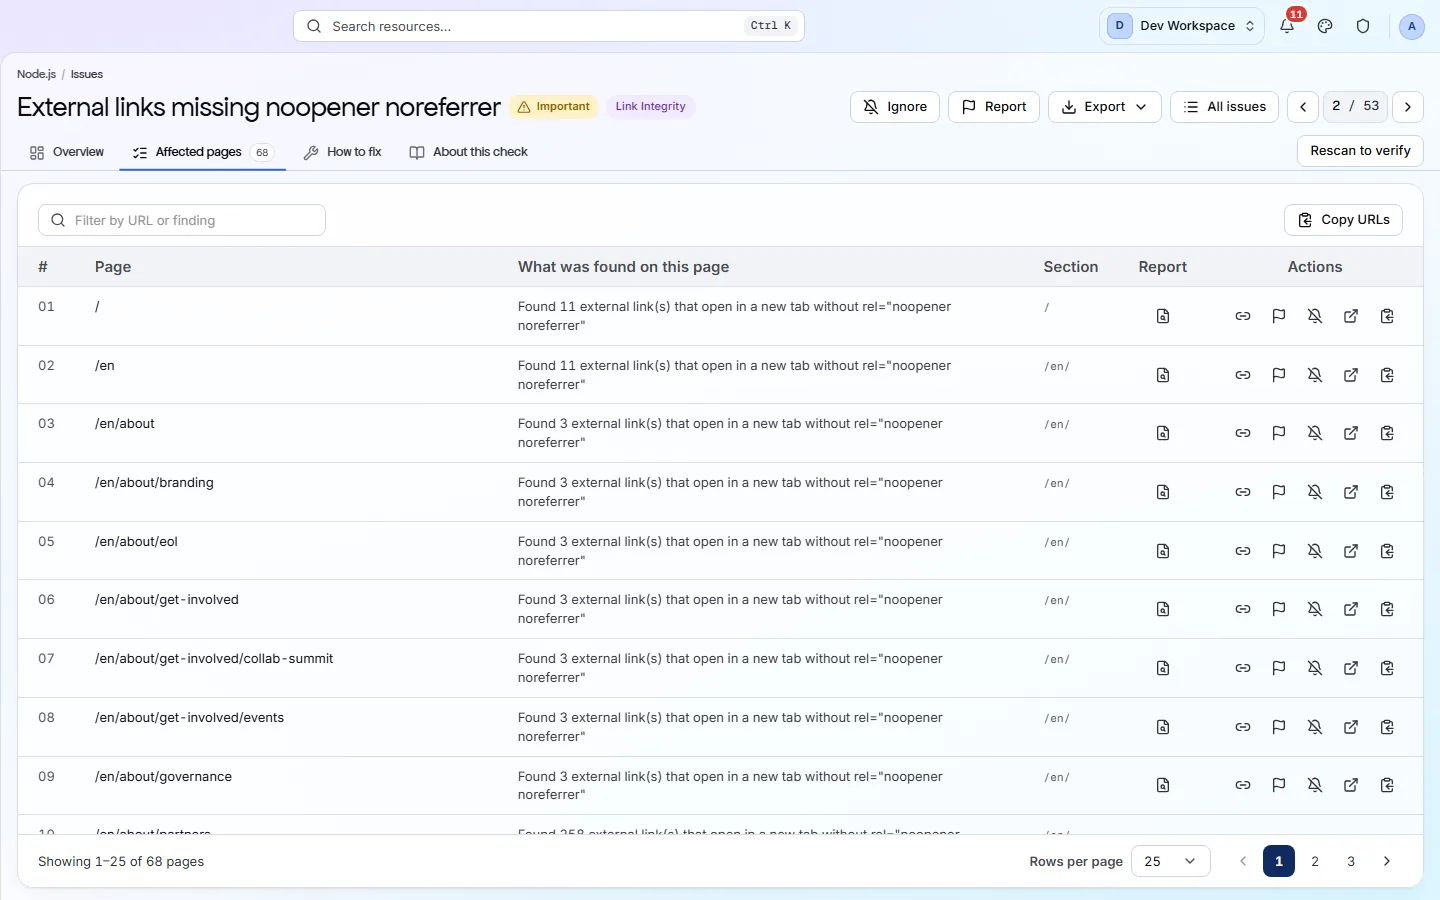Open /en/about/eol in external tab icon
Screen dimensions: 1440x900
1351,551
